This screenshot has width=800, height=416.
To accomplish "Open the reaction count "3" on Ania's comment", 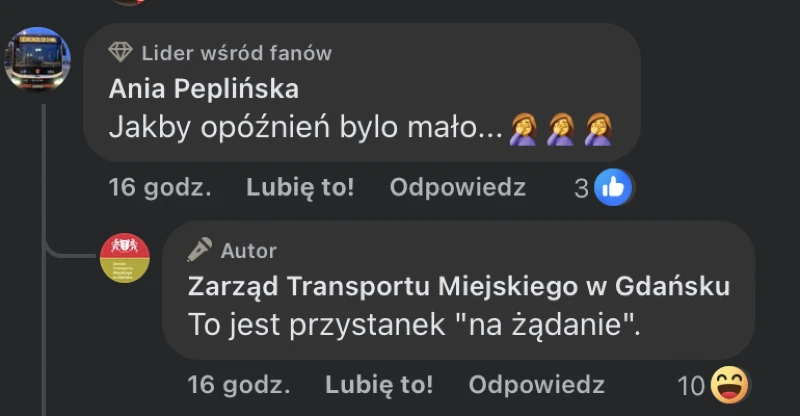I will tap(581, 188).
